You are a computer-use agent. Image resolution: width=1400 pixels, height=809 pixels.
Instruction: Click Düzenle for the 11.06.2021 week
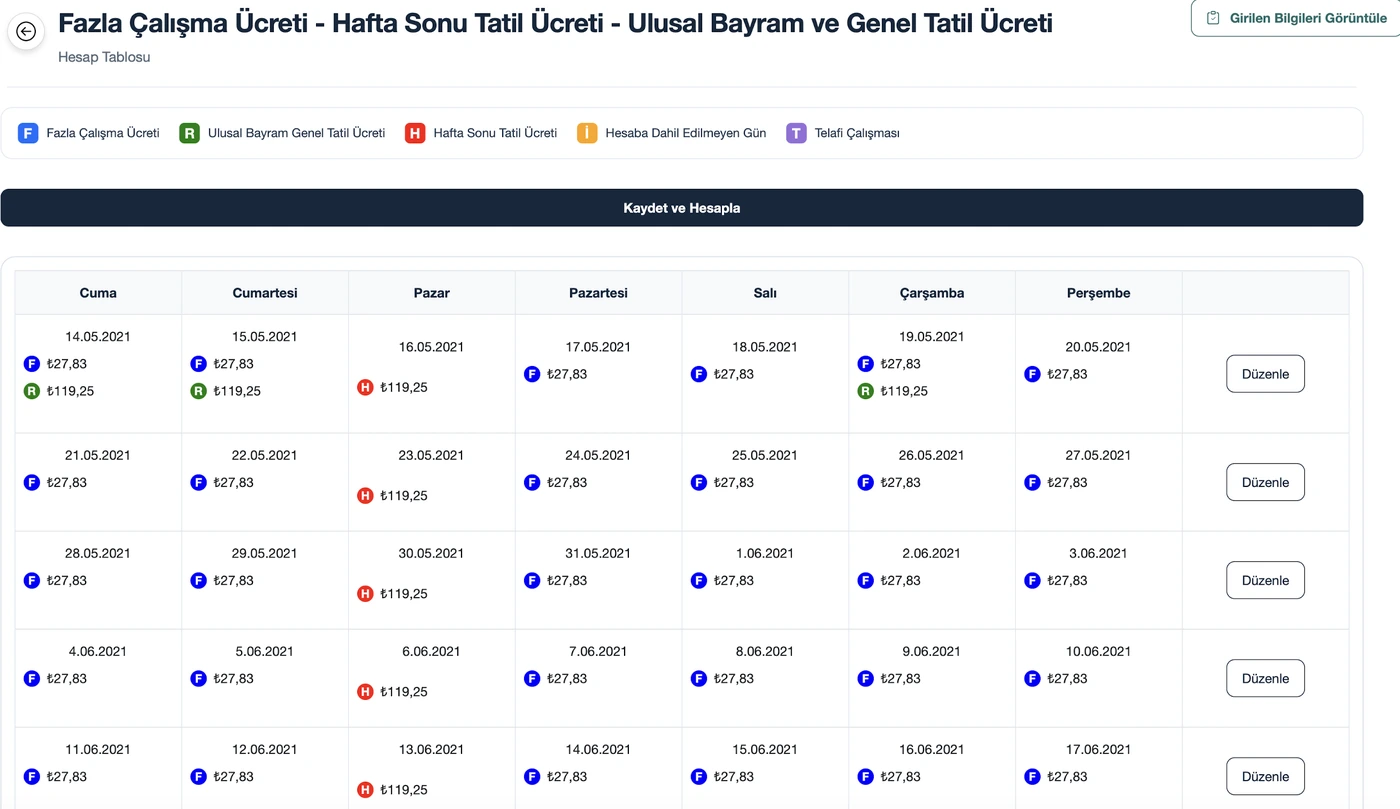coord(1265,776)
